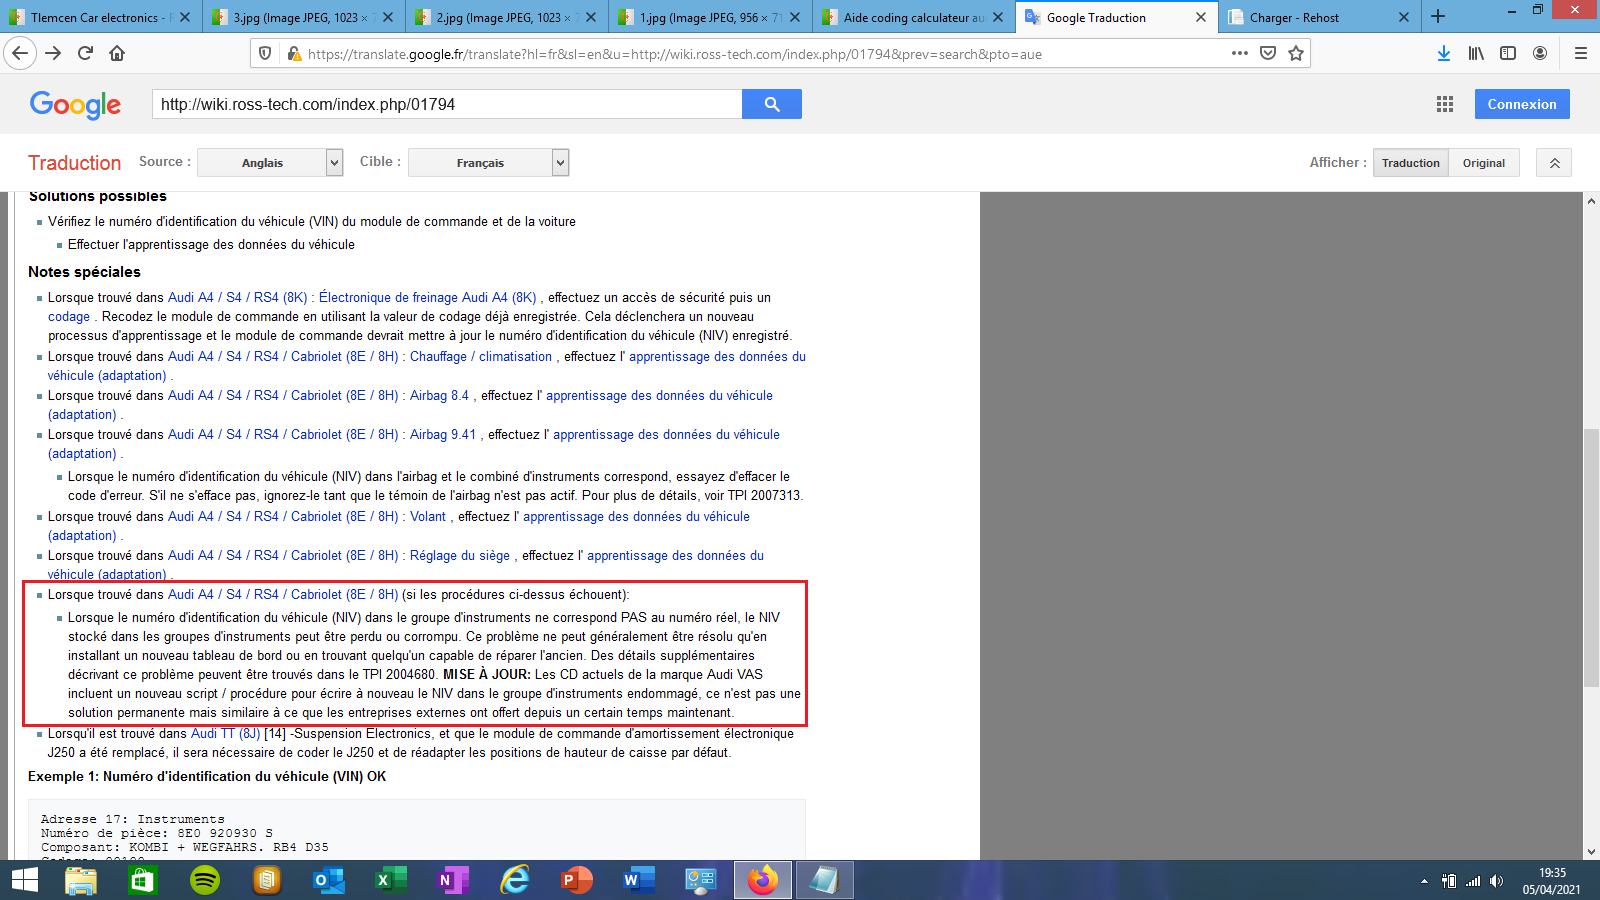Open the Volant link
The height and width of the screenshot is (900, 1600).
[428, 516]
